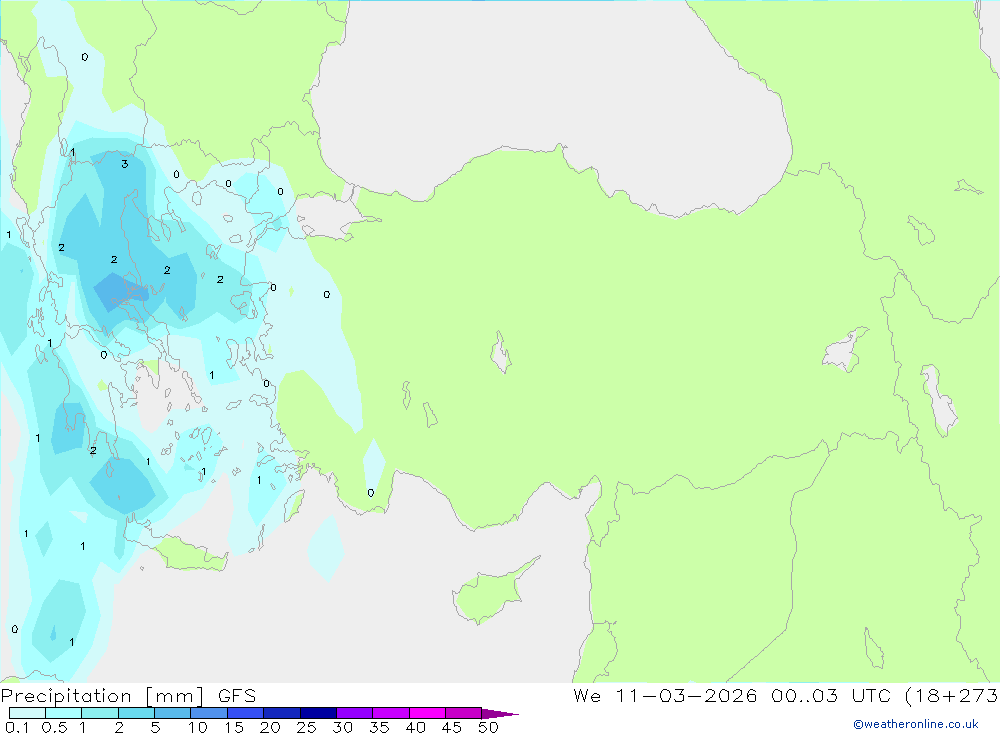The image size is (1000, 733).
Task: Click the legend label '0.5'
Action: [54, 727]
